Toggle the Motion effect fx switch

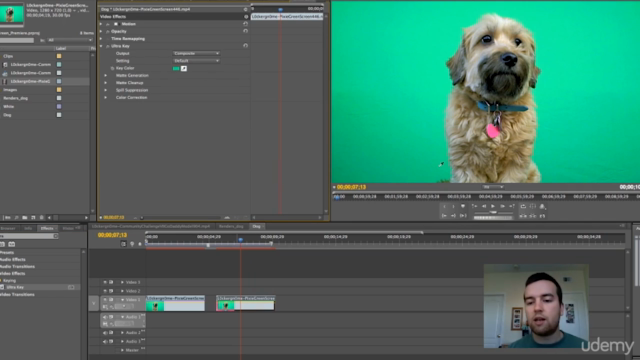coord(108,24)
